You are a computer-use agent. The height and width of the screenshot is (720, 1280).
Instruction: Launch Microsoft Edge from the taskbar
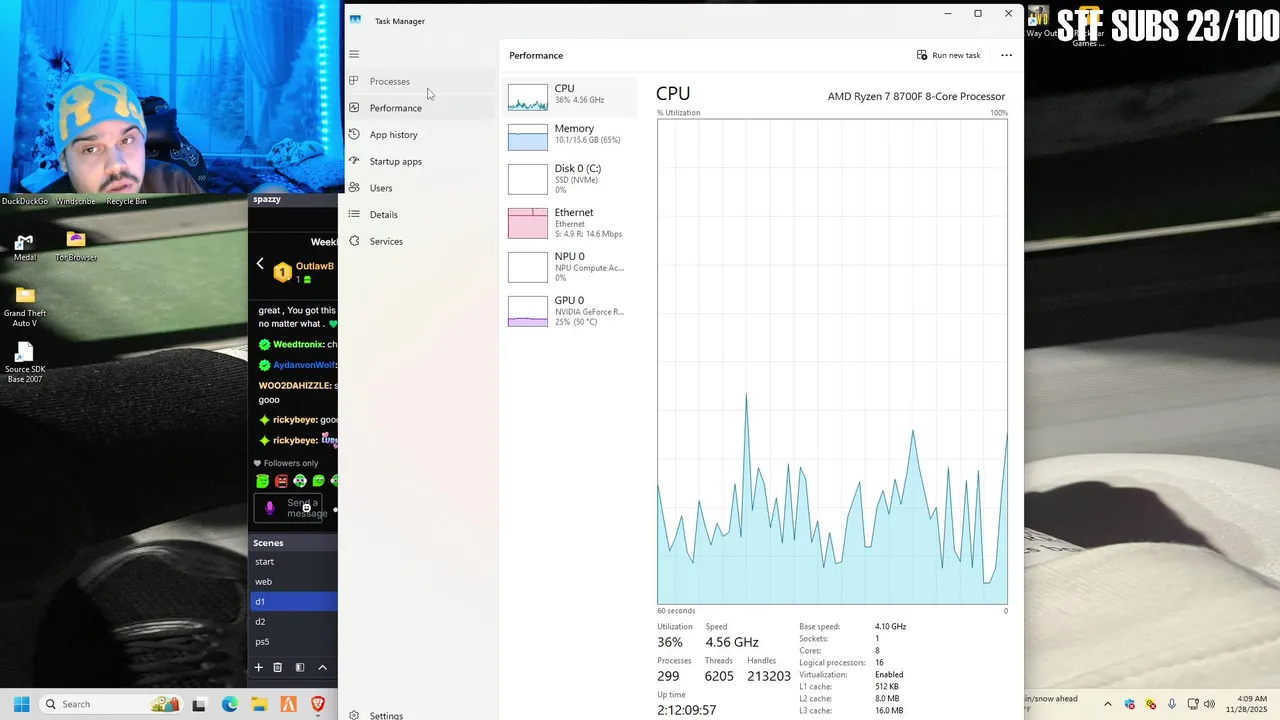pos(229,704)
